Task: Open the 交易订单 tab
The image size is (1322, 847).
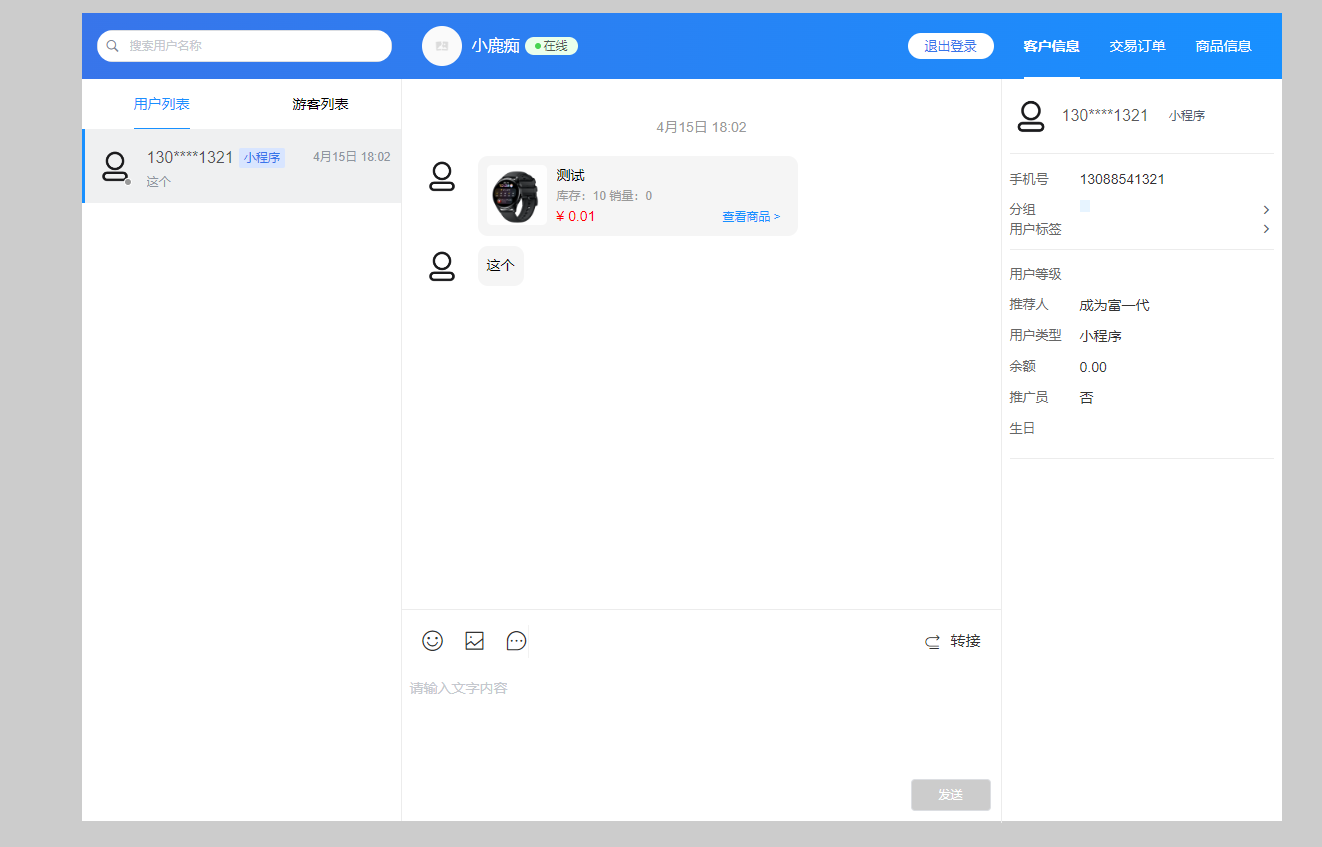Action: (x=1137, y=46)
